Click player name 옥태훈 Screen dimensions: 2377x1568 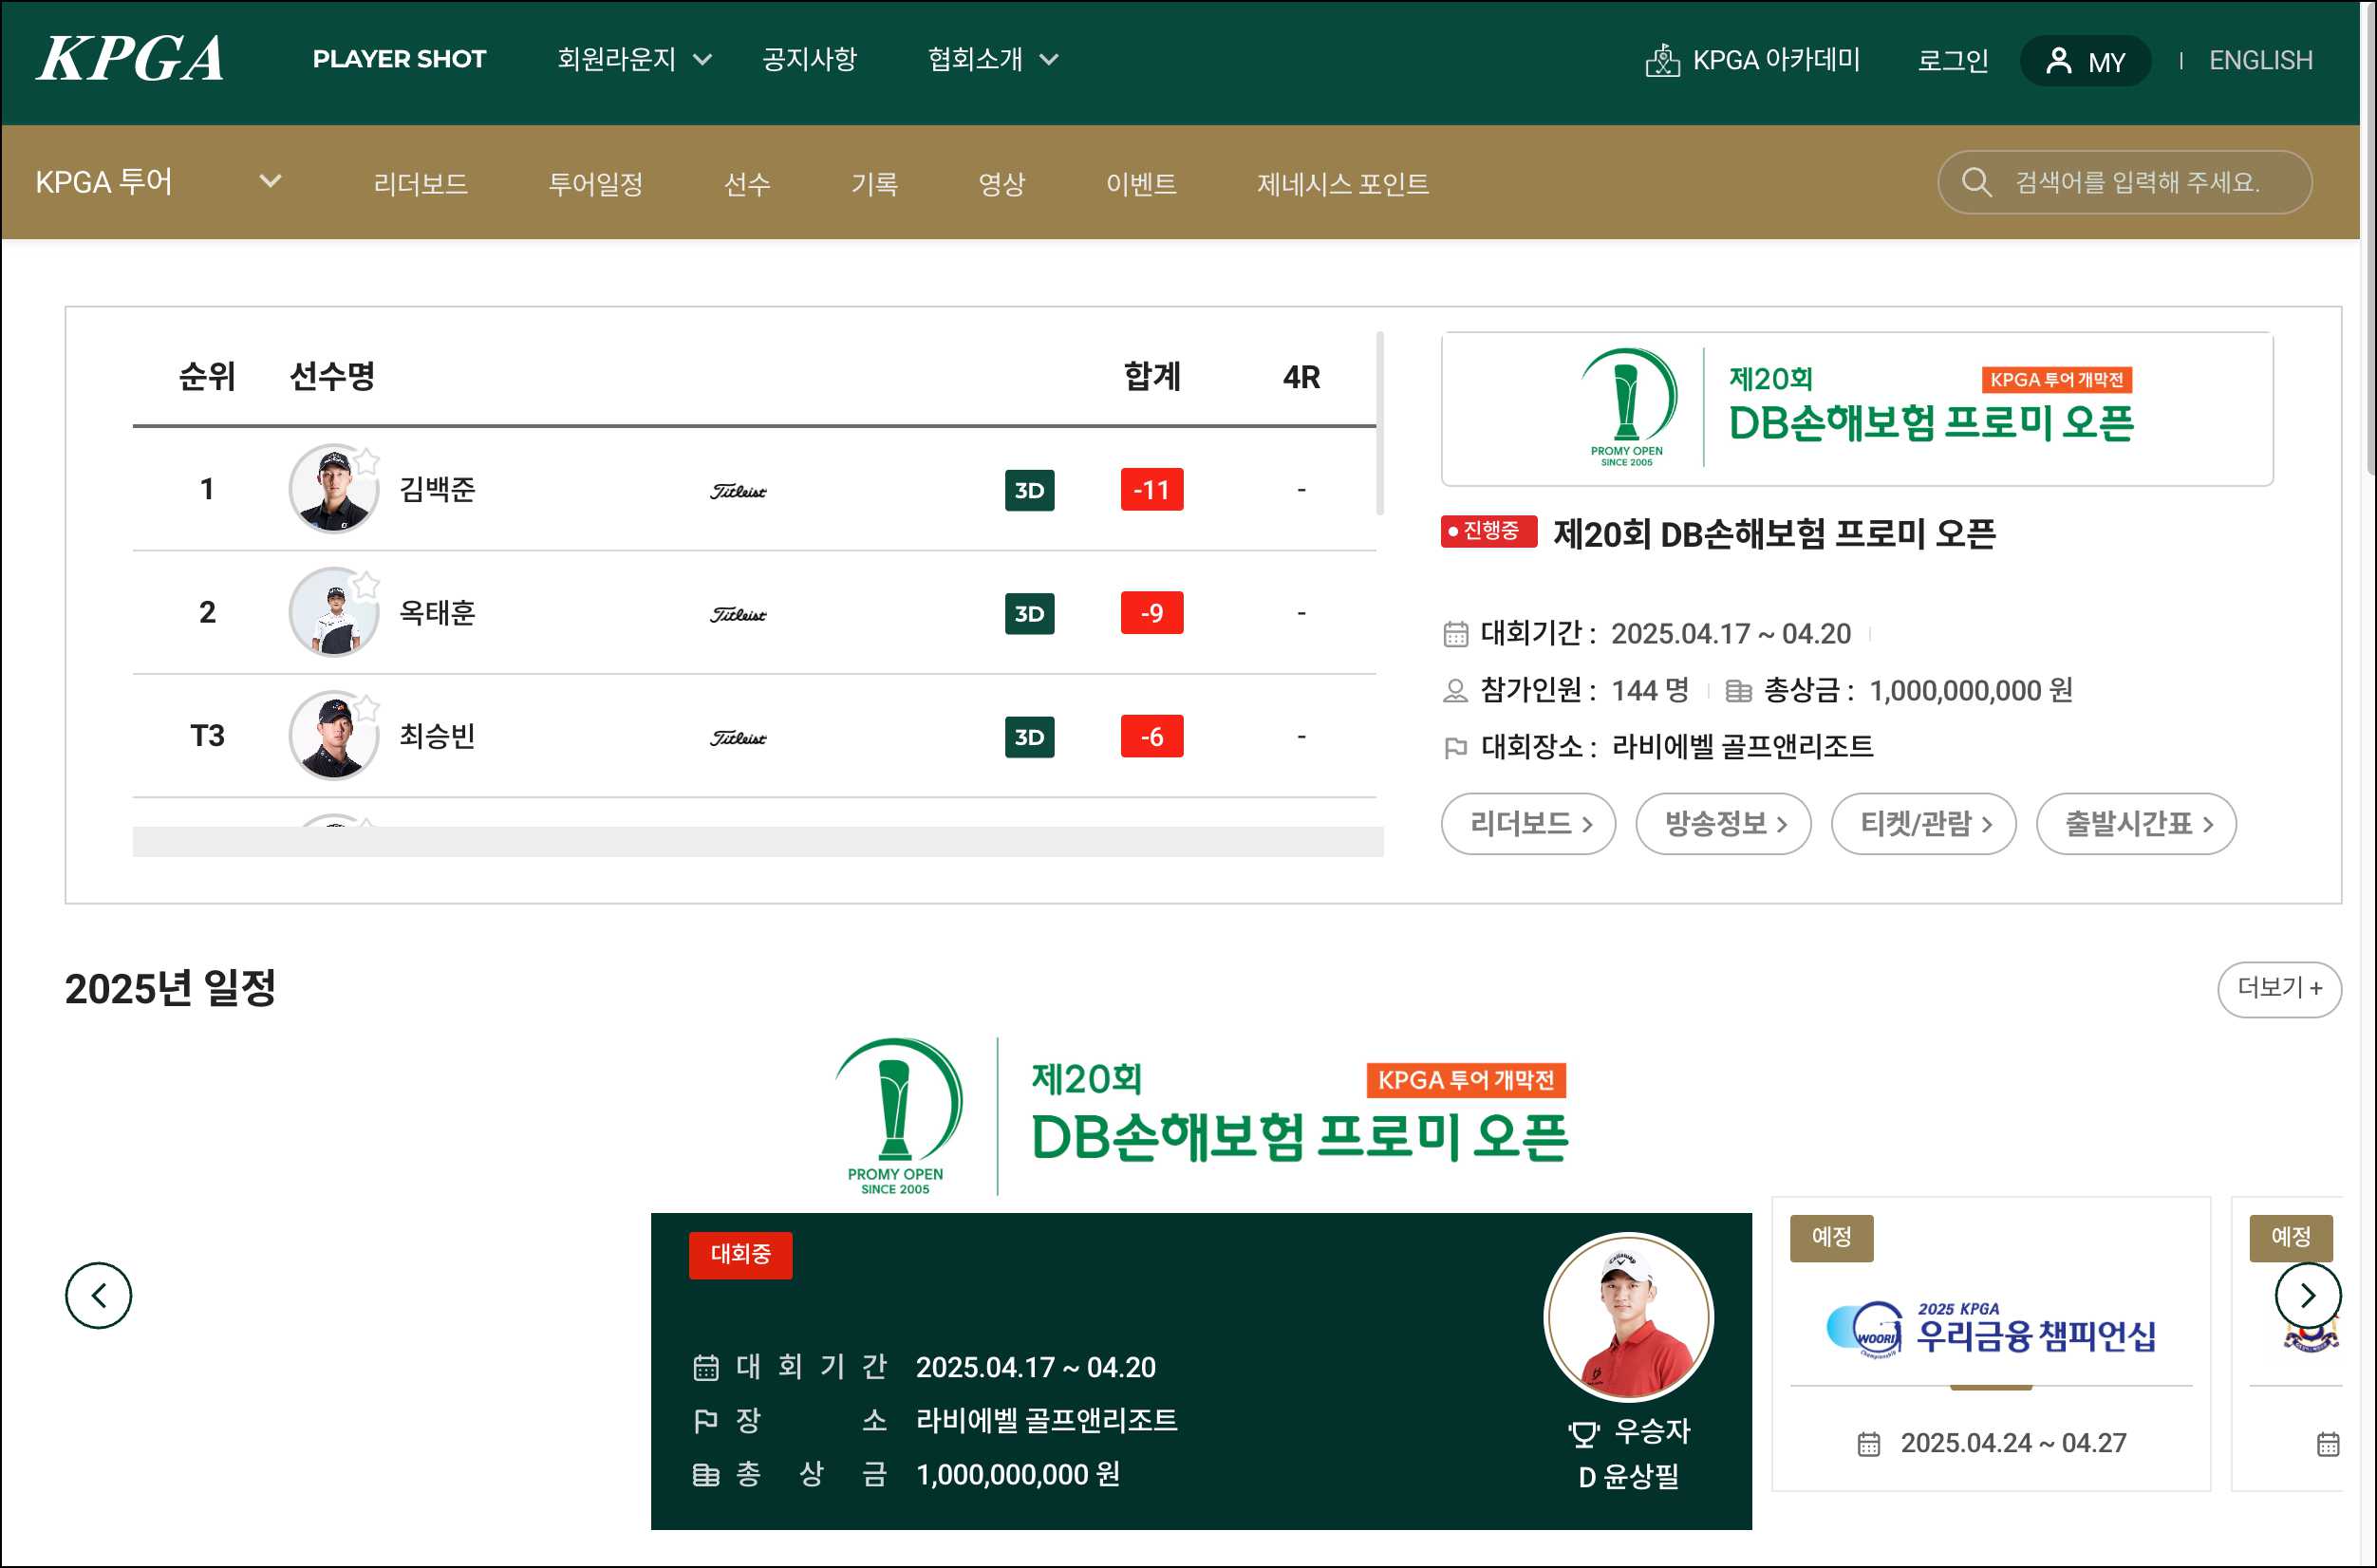pyautogui.click(x=437, y=613)
